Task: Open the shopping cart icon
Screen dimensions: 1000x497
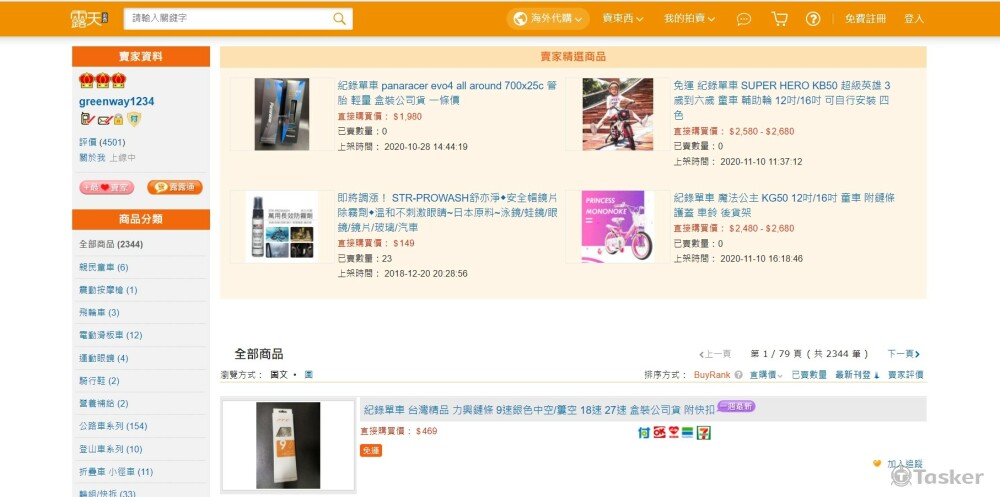Action: 779,19
